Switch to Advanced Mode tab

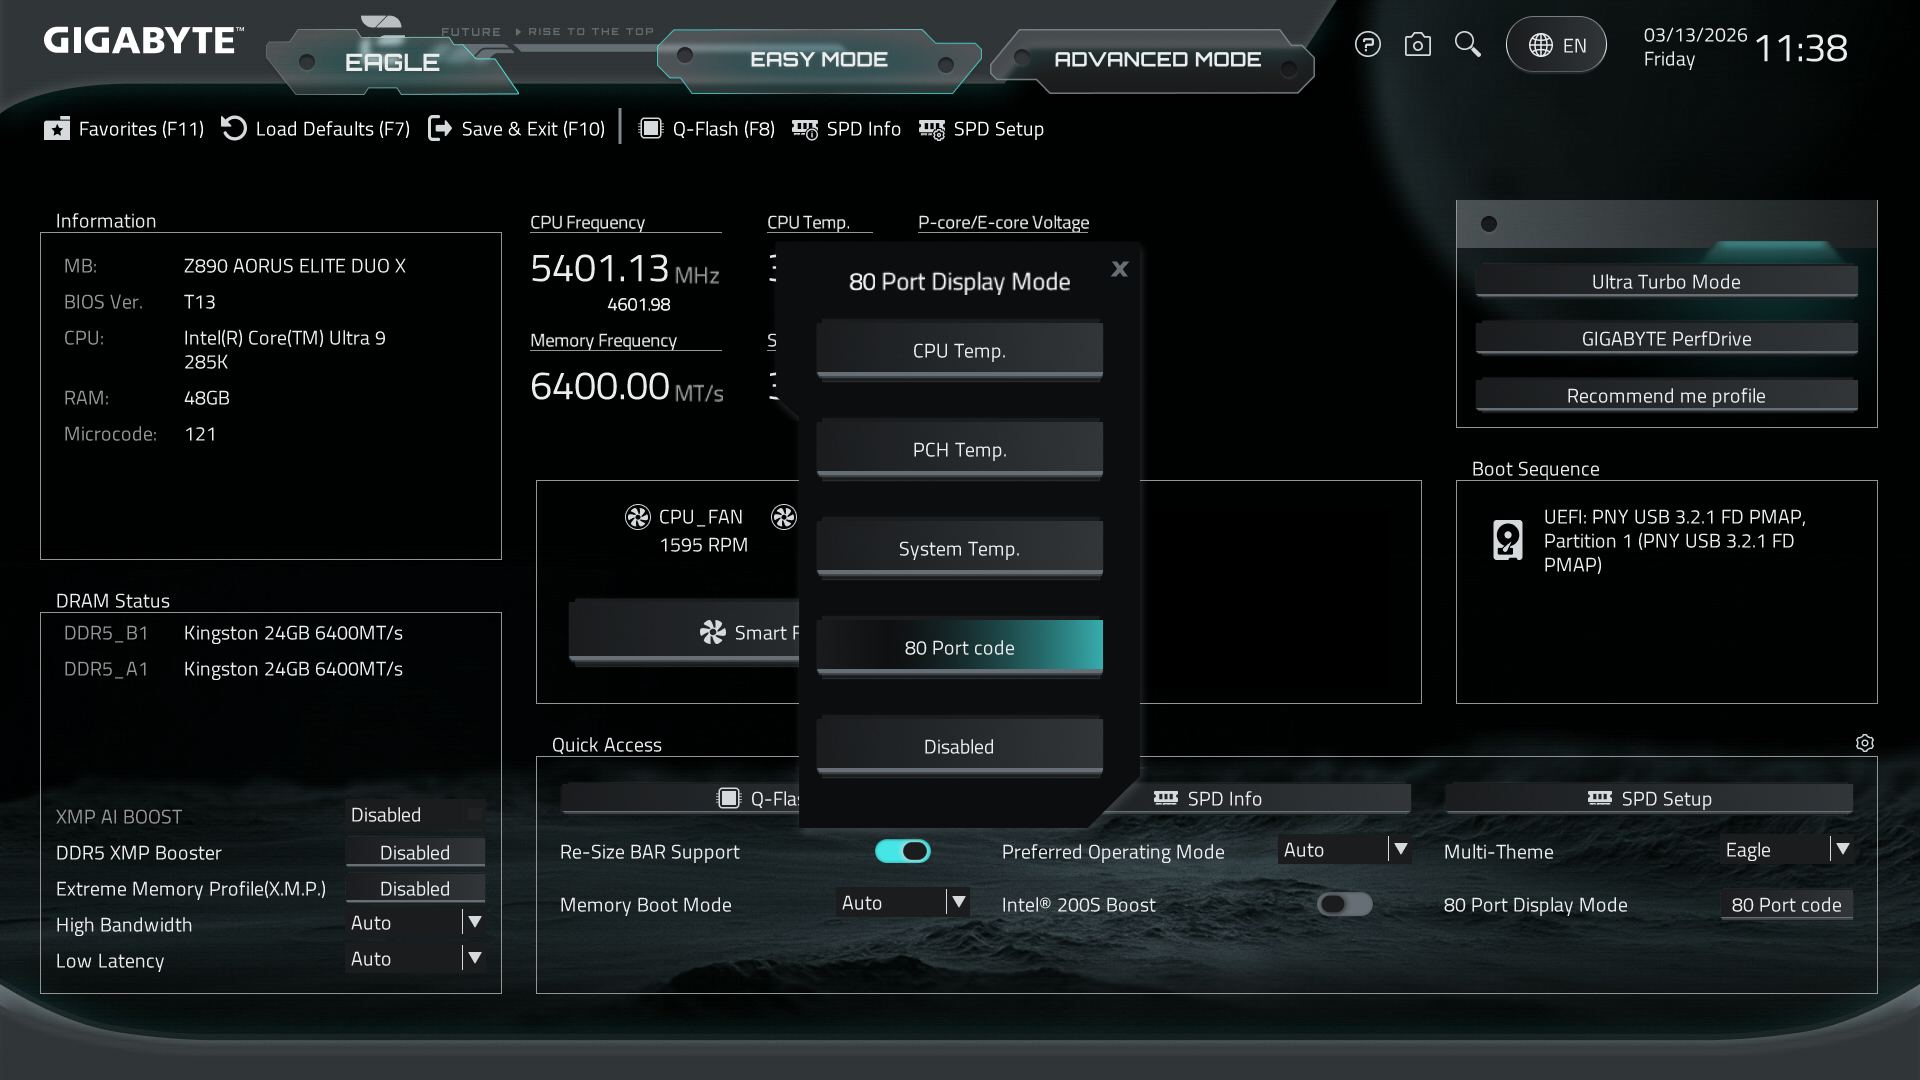click(x=1156, y=60)
